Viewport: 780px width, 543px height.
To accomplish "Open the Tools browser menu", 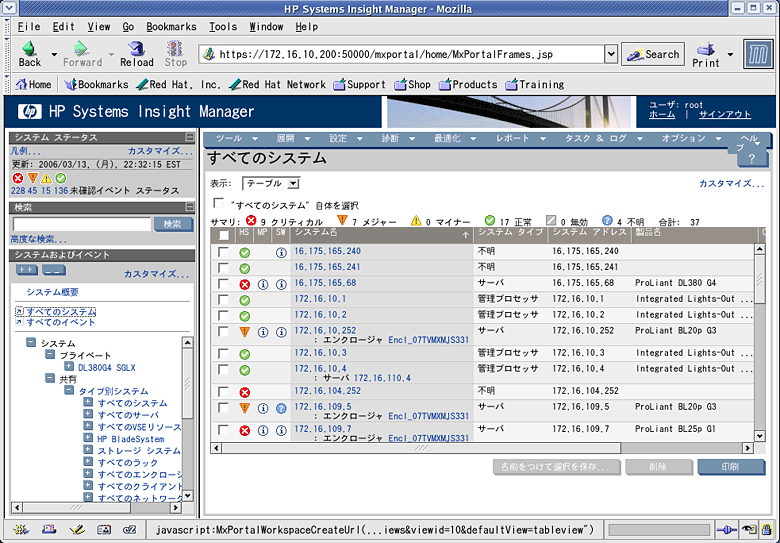I will click(x=223, y=27).
